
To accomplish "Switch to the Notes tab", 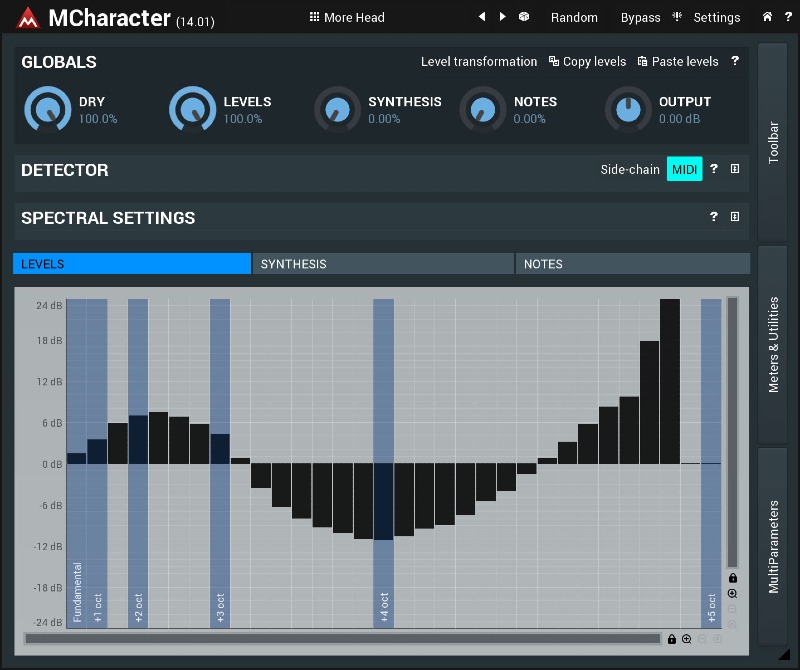I will pos(632,264).
